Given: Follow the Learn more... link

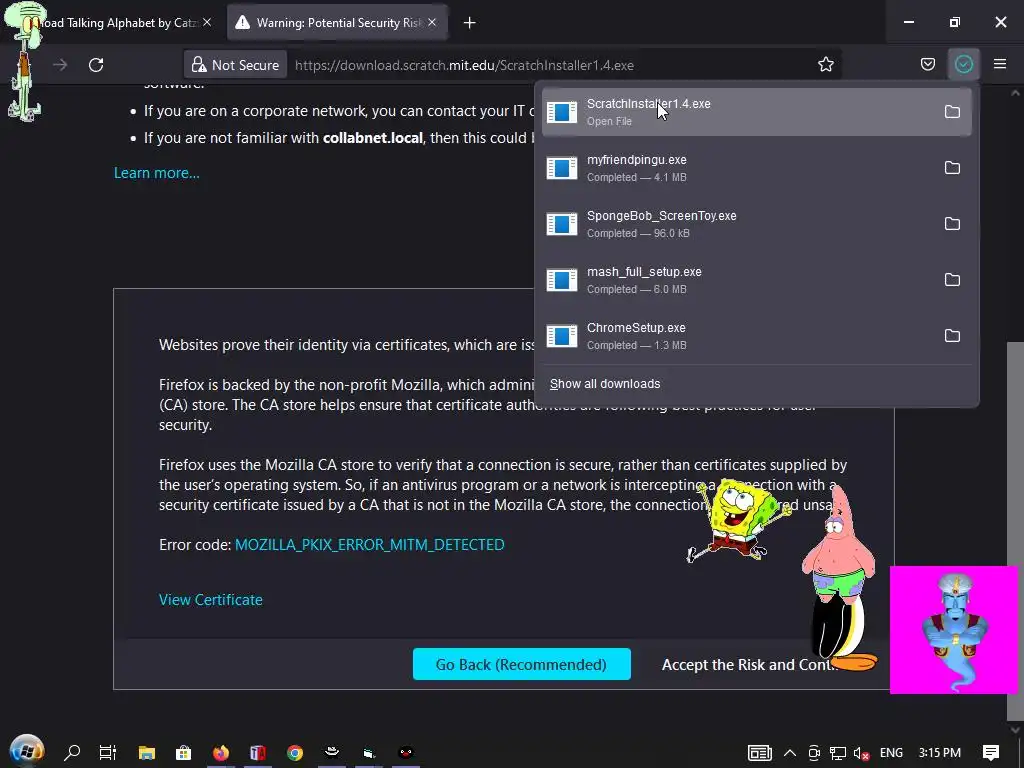Looking at the screenshot, I should (x=157, y=173).
